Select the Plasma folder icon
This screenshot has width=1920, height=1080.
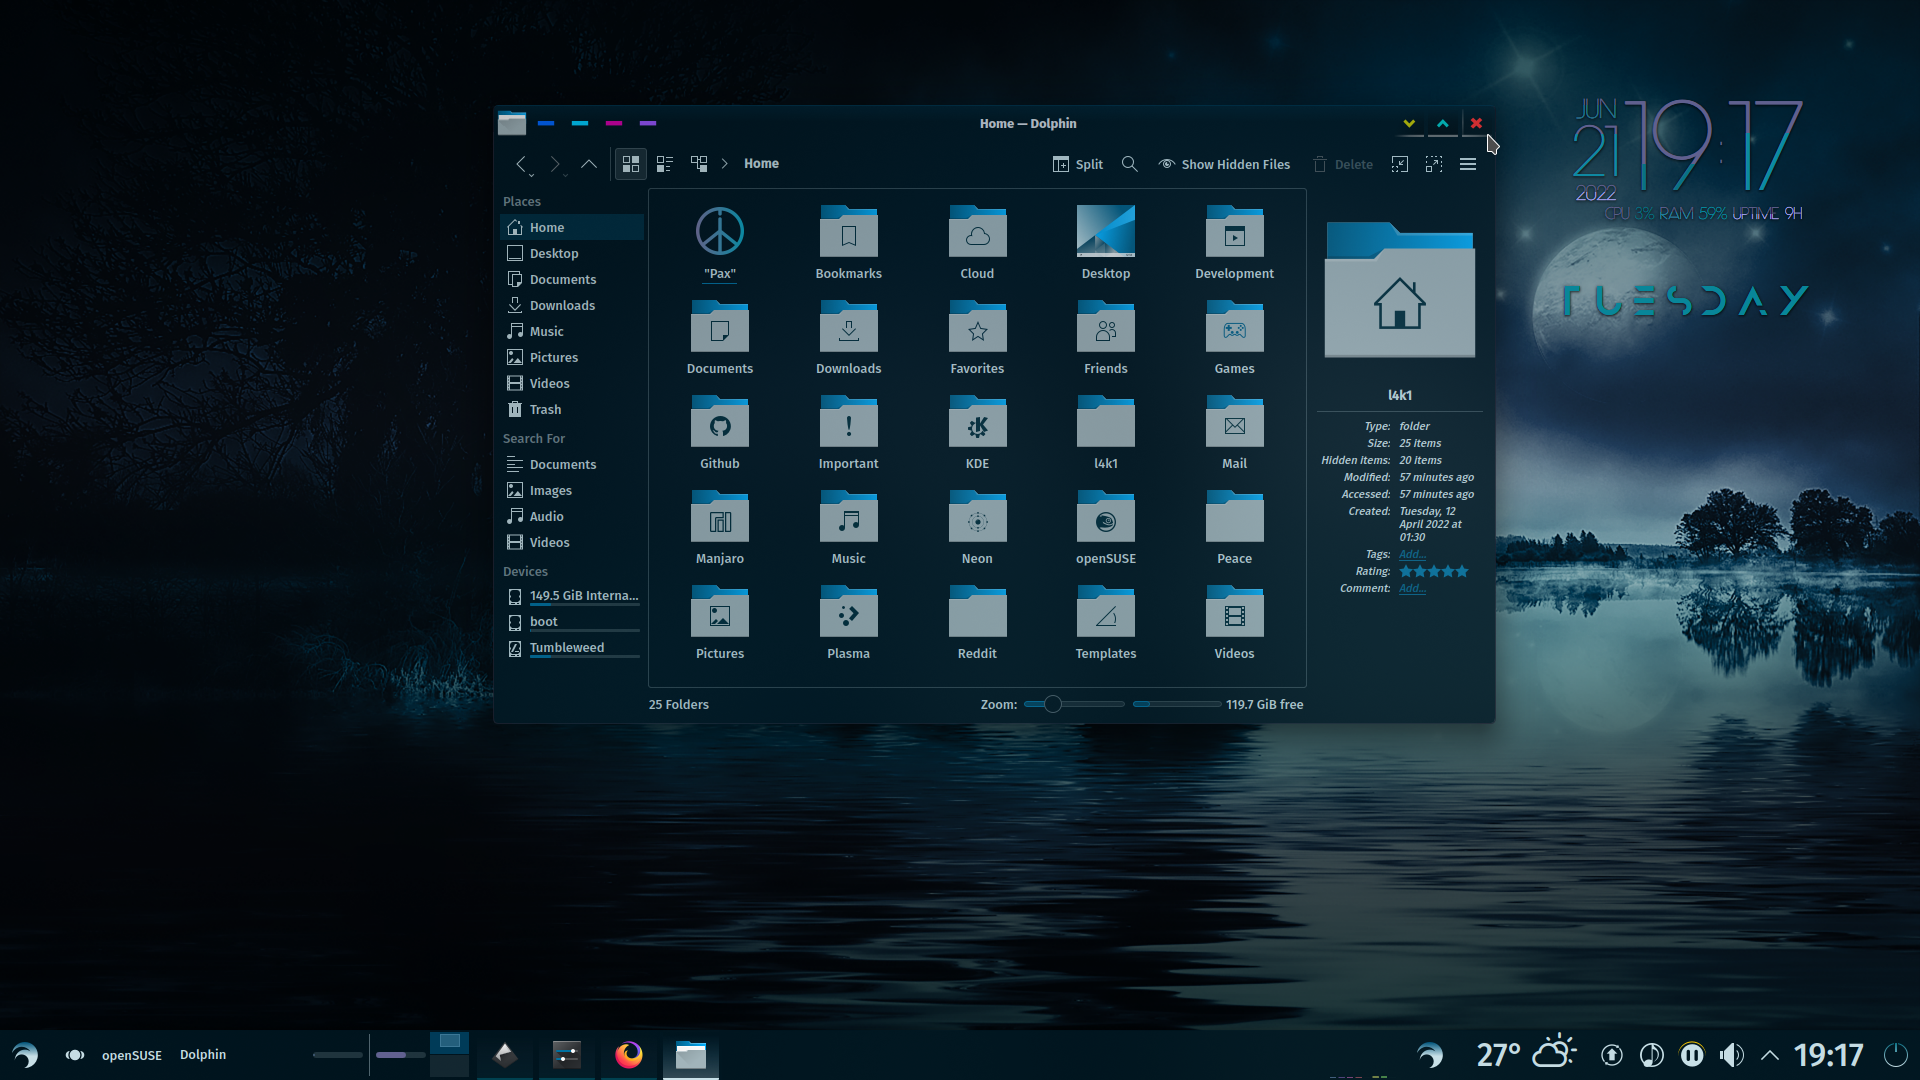848,612
